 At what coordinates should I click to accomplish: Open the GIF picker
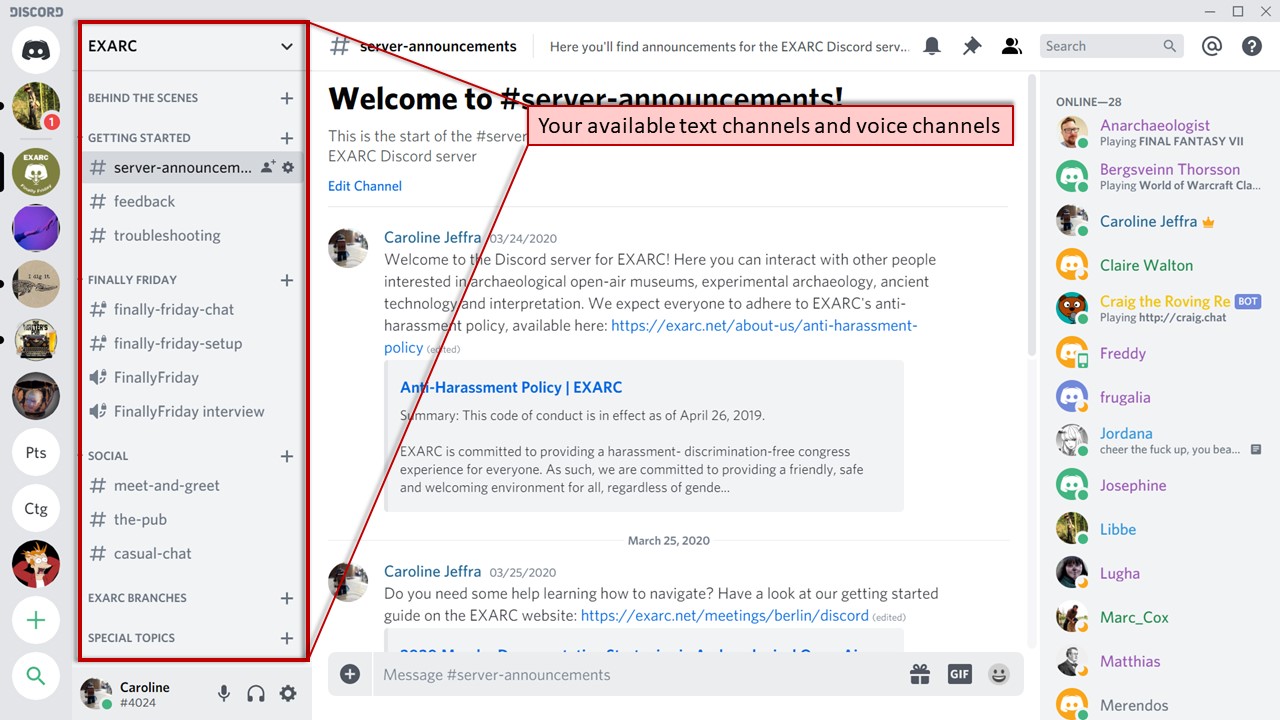point(959,674)
